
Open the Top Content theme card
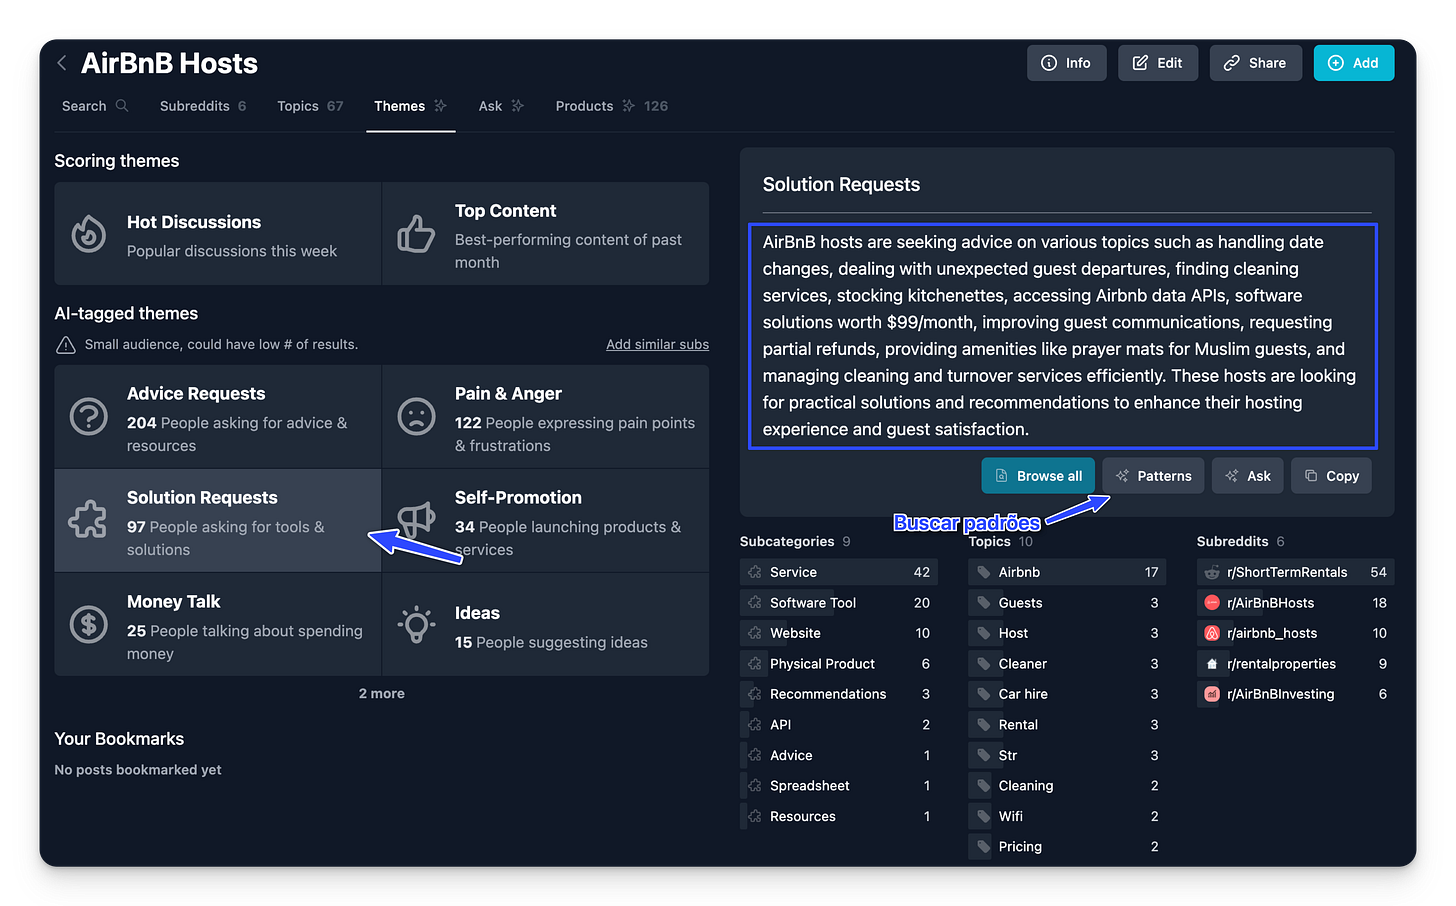(546, 234)
